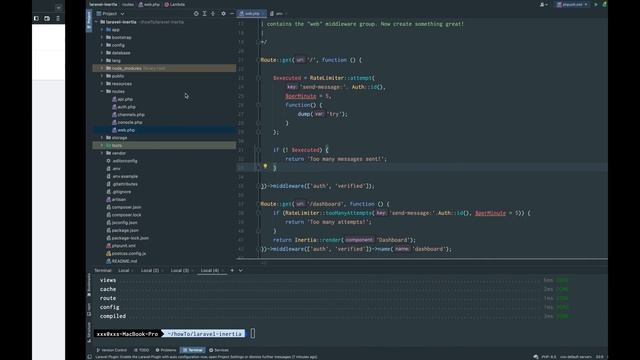Click the collapse all icon in Project toolbar

(213, 13)
